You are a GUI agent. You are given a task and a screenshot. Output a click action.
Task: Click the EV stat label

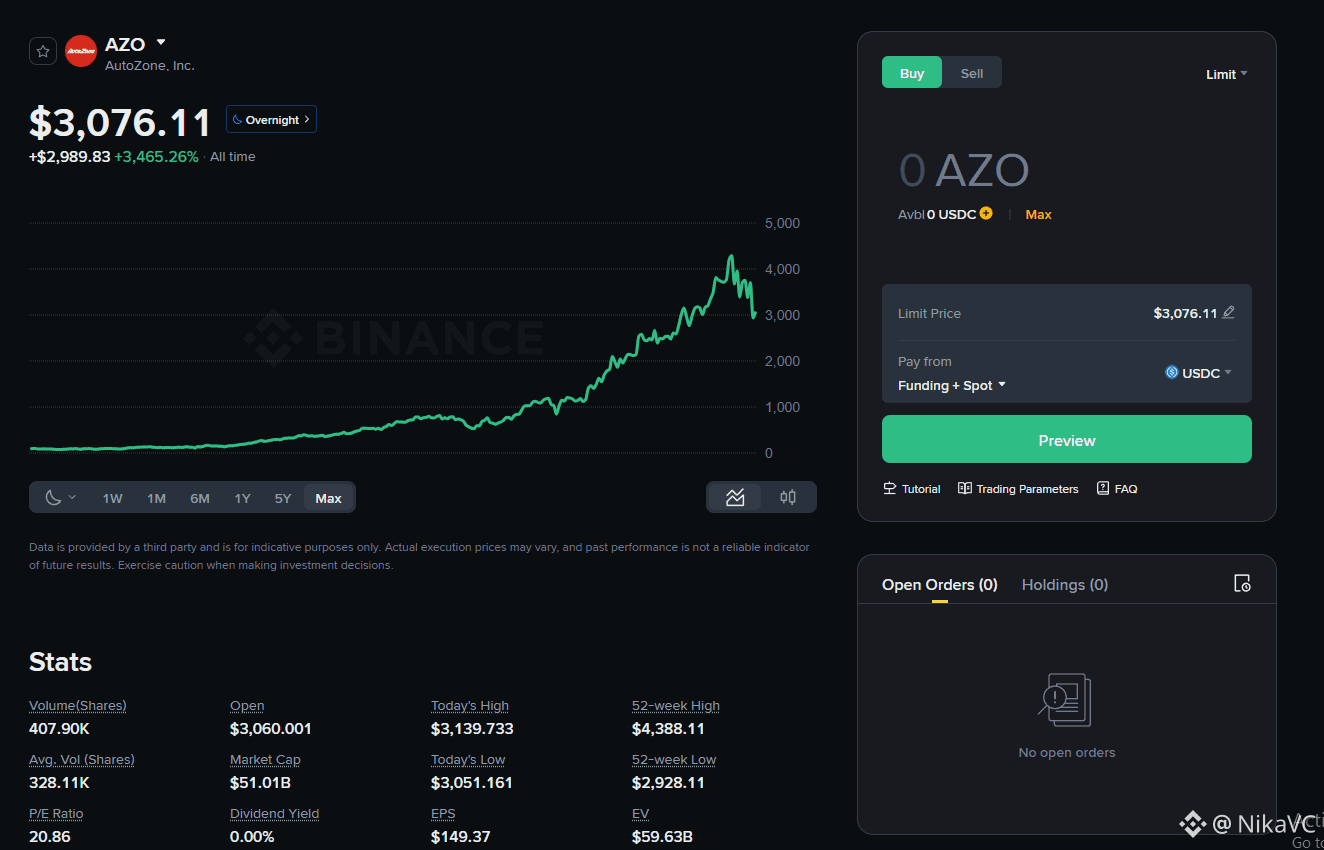[x=641, y=813]
